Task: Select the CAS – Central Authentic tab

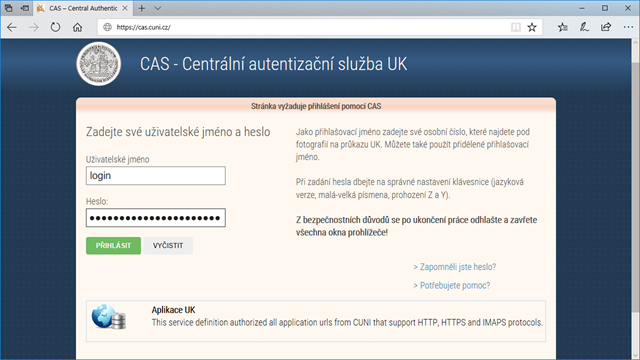Action: point(83,8)
